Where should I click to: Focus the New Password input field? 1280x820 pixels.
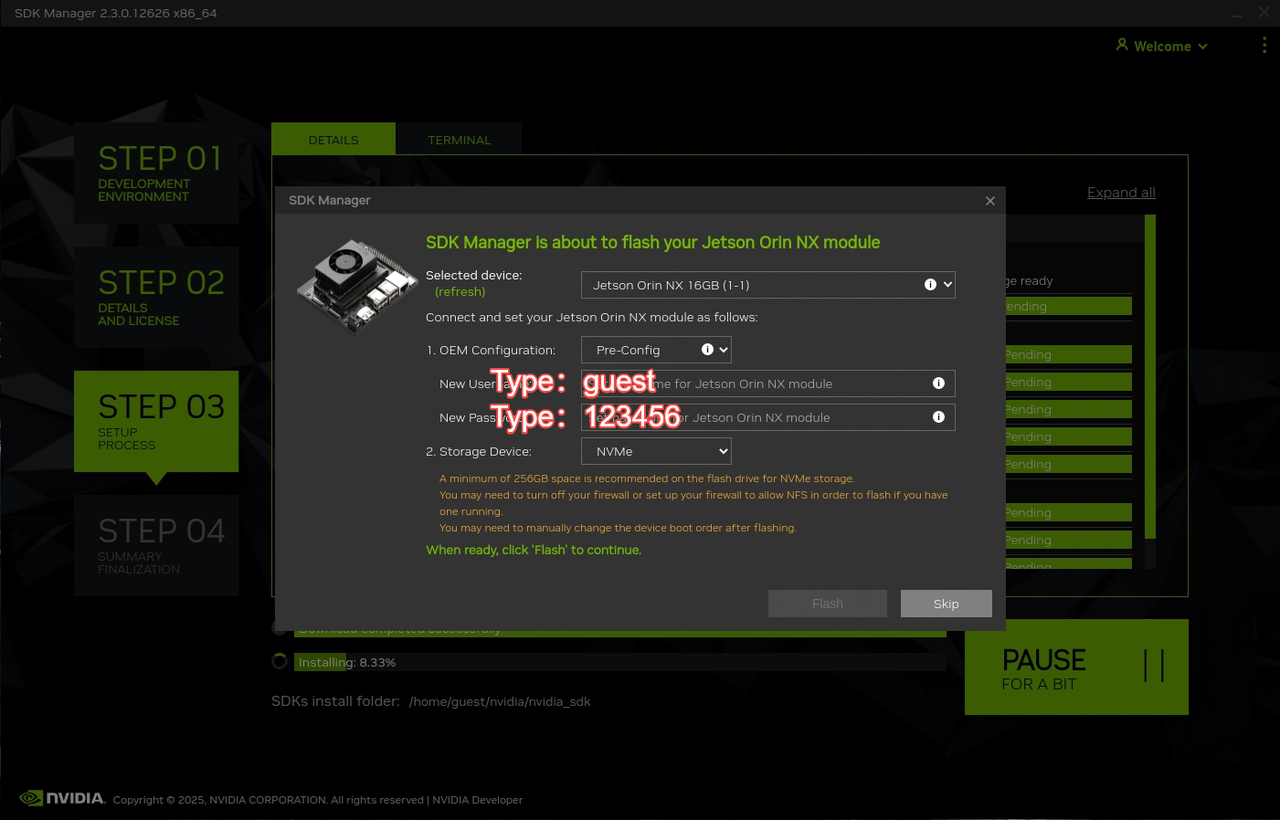(768, 418)
